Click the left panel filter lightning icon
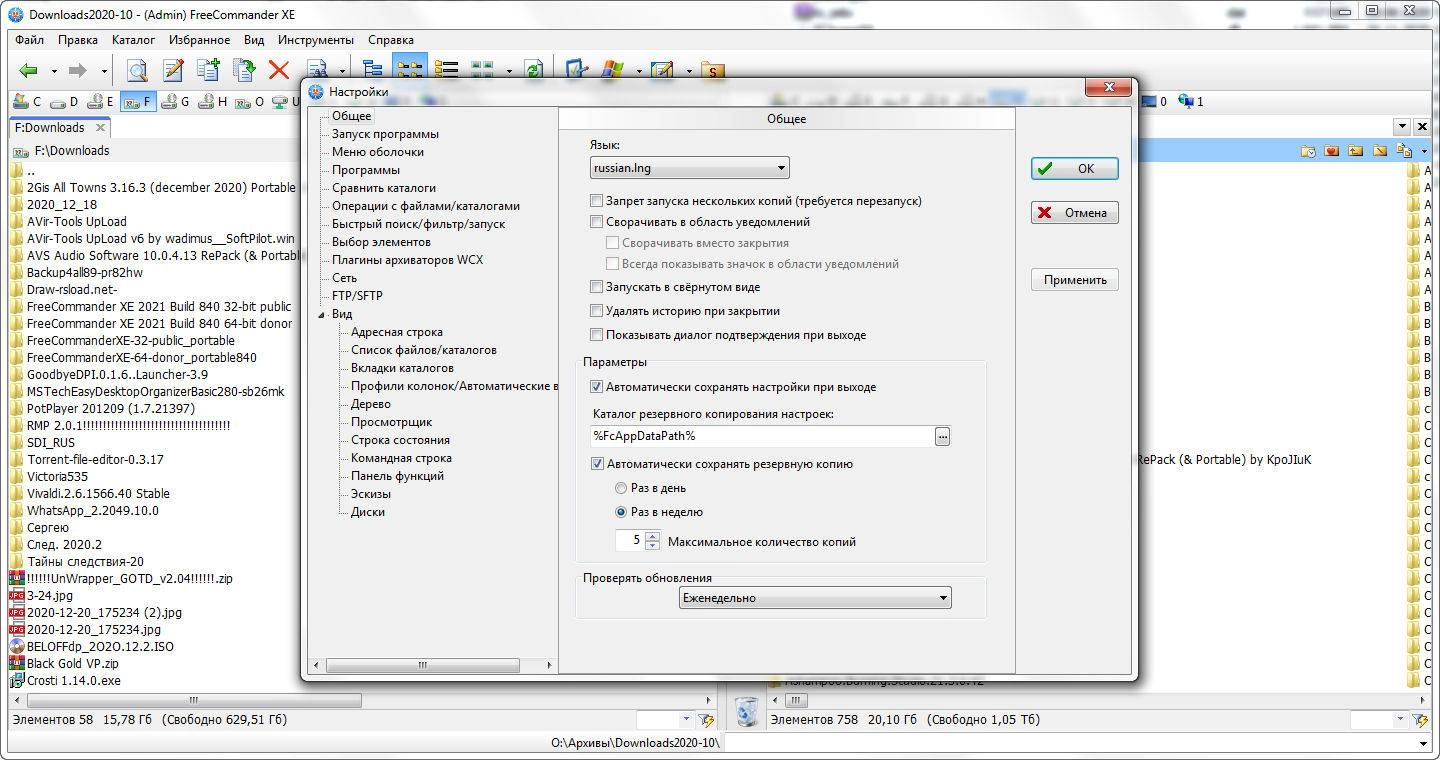This screenshot has width=1440, height=760. [x=707, y=720]
